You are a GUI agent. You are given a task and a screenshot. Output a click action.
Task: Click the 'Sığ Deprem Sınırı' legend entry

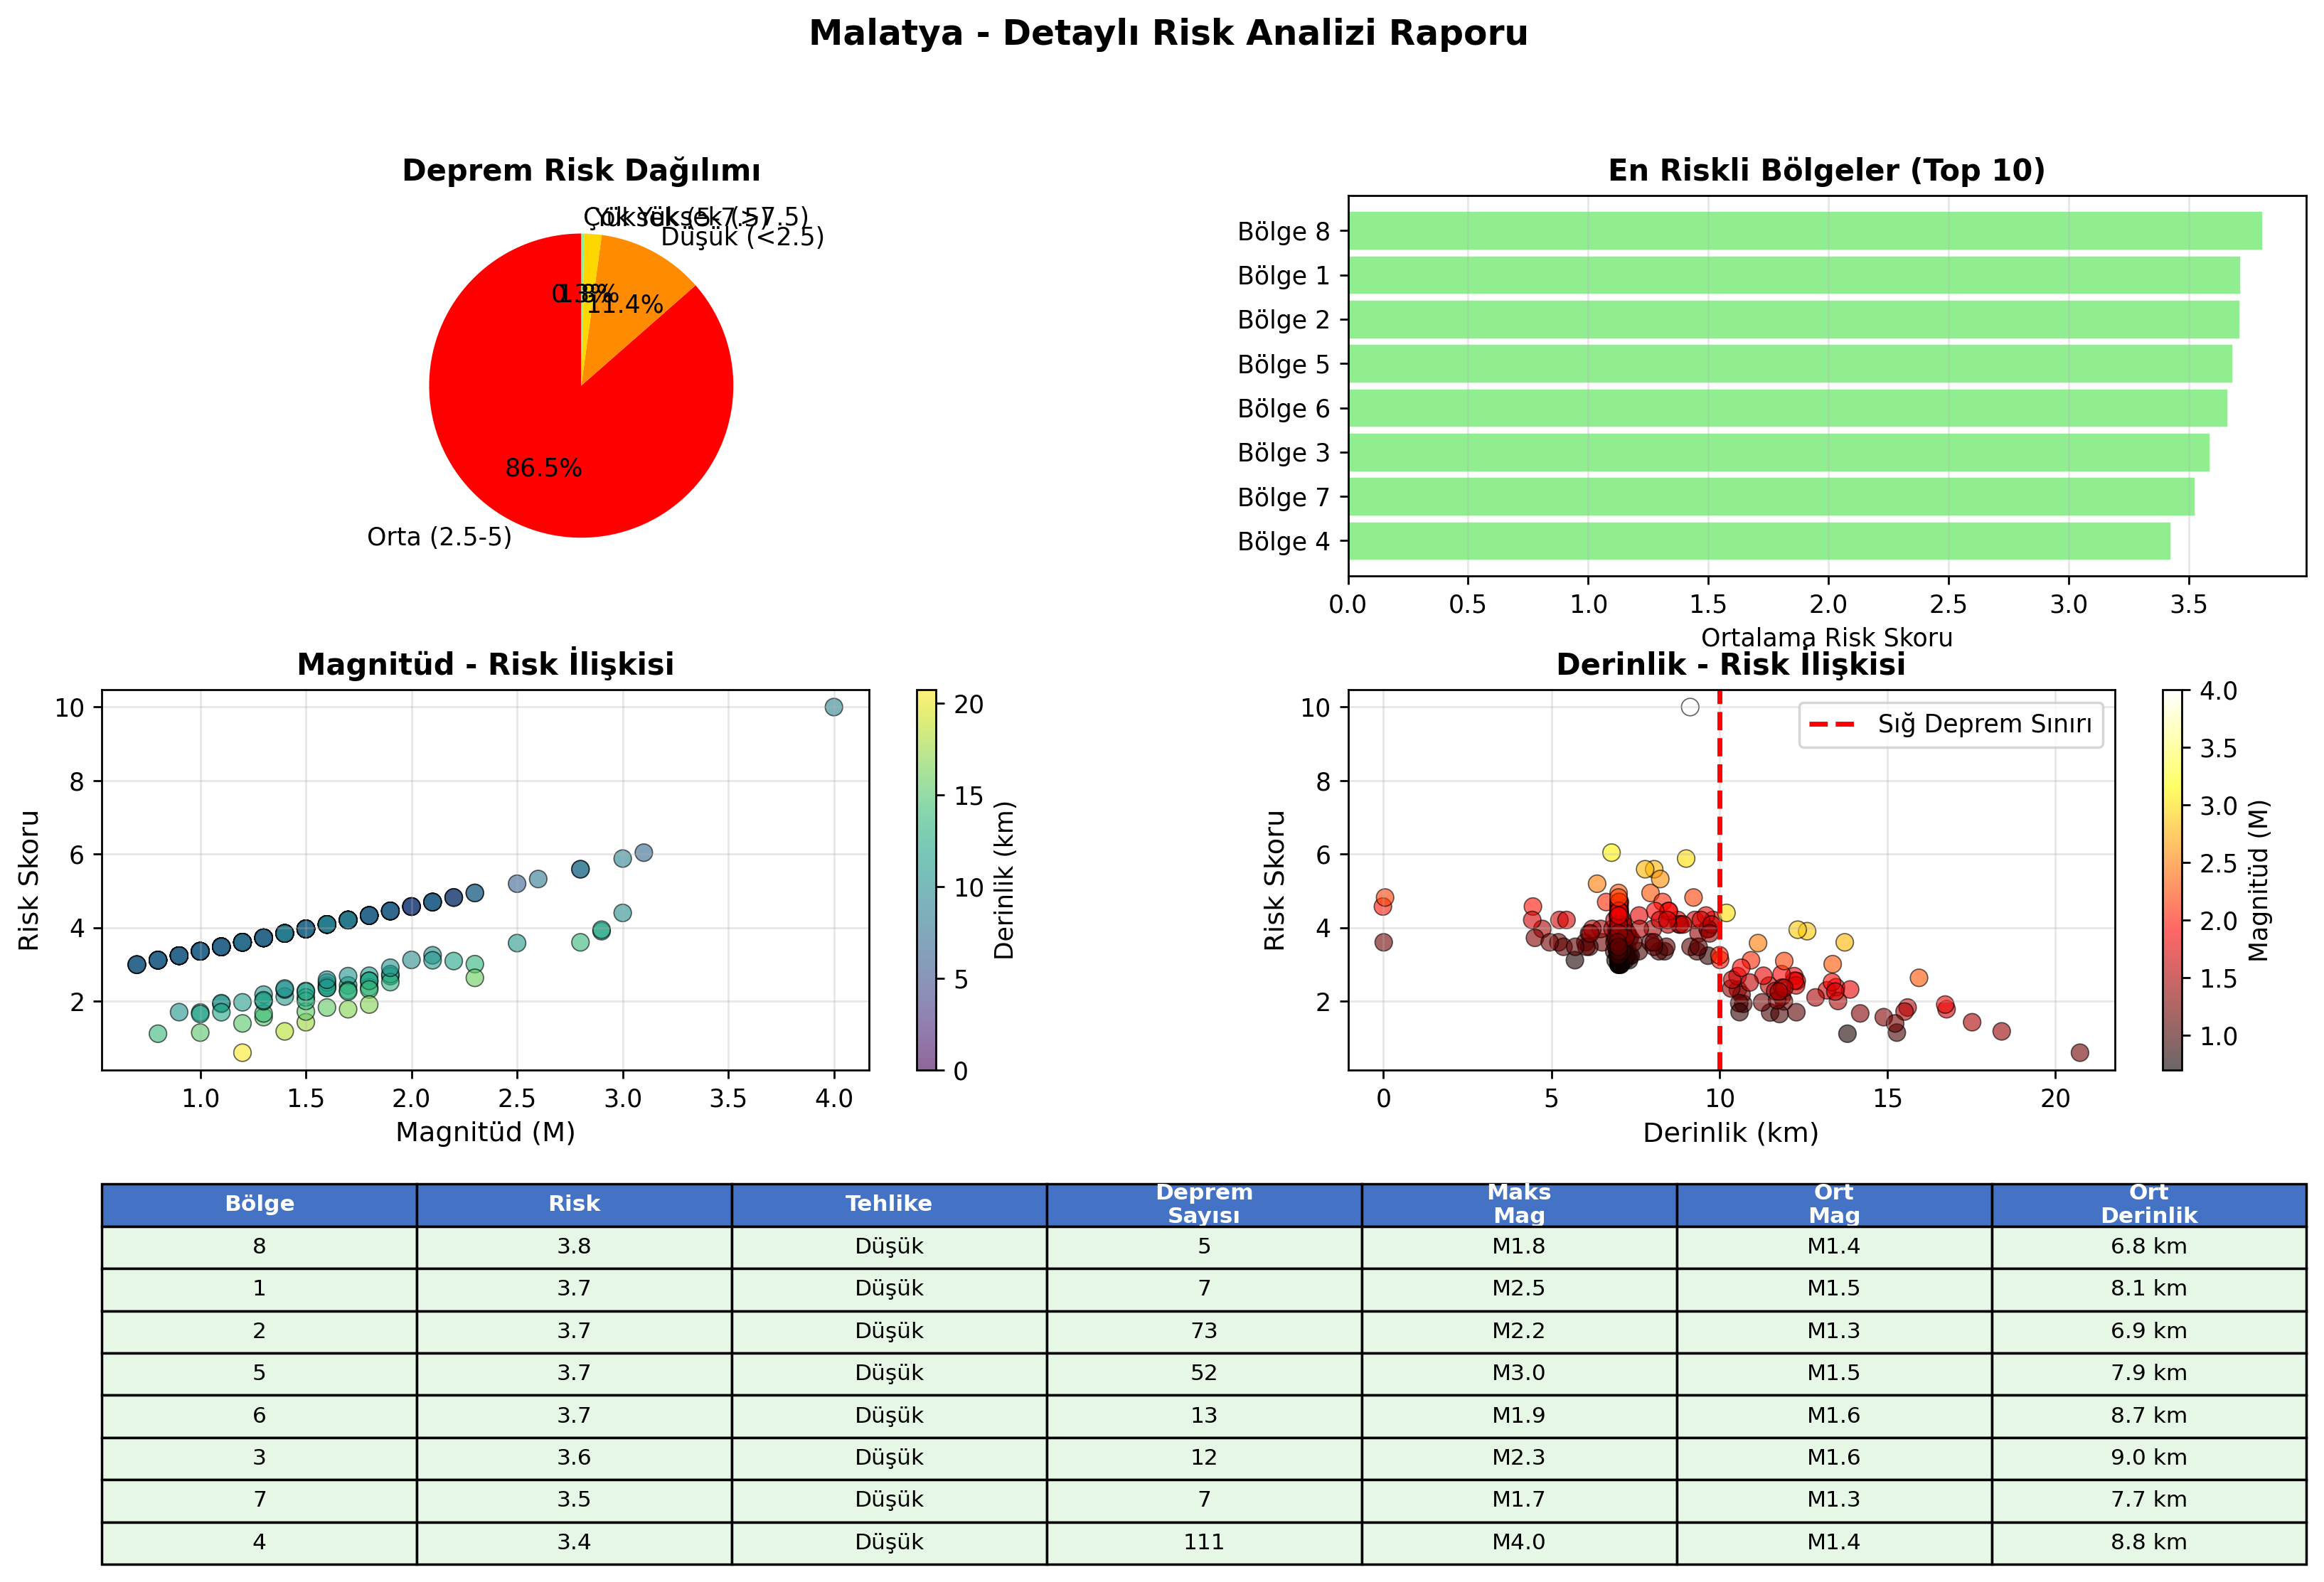pyautogui.click(x=1951, y=724)
